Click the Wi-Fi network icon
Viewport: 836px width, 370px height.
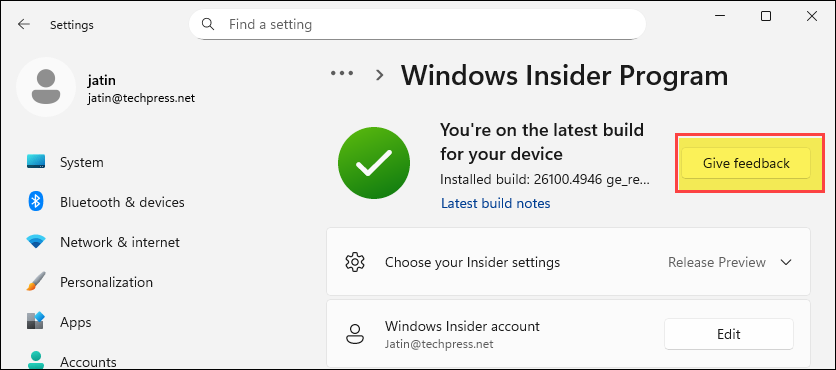pos(36,242)
